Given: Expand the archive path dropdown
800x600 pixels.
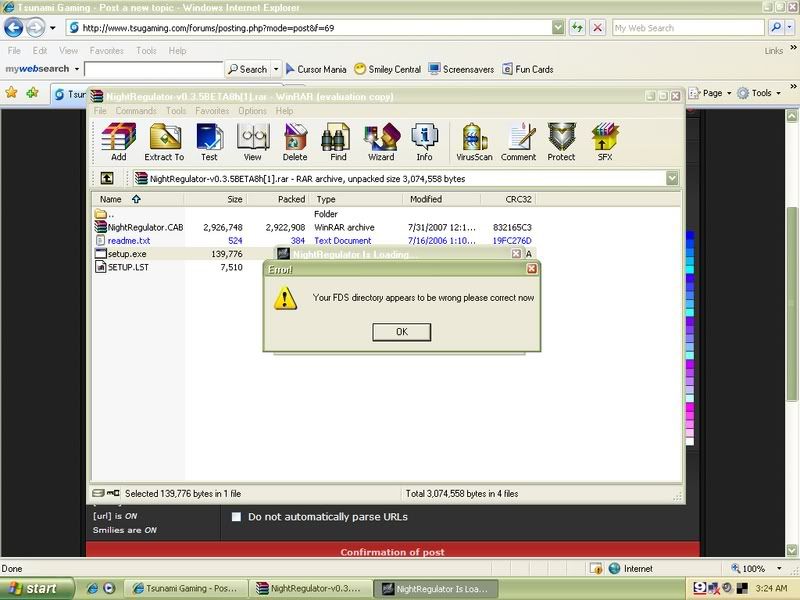Looking at the screenshot, I should [673, 178].
